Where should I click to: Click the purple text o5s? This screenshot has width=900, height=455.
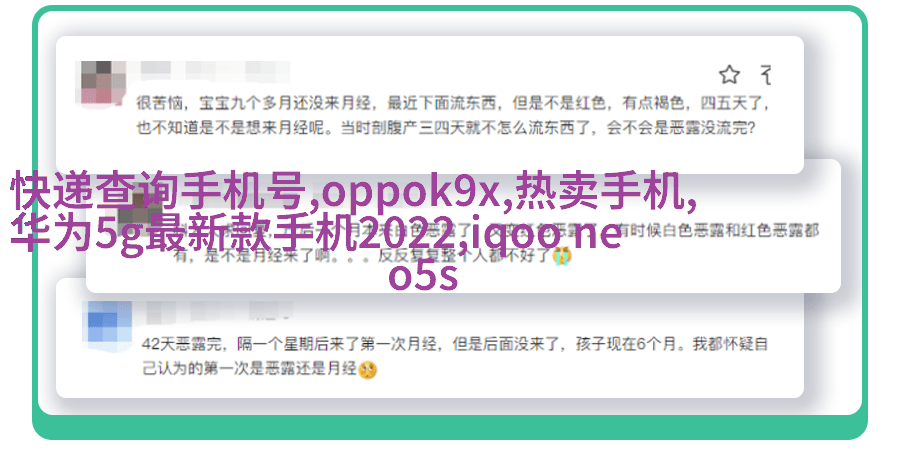[423, 277]
